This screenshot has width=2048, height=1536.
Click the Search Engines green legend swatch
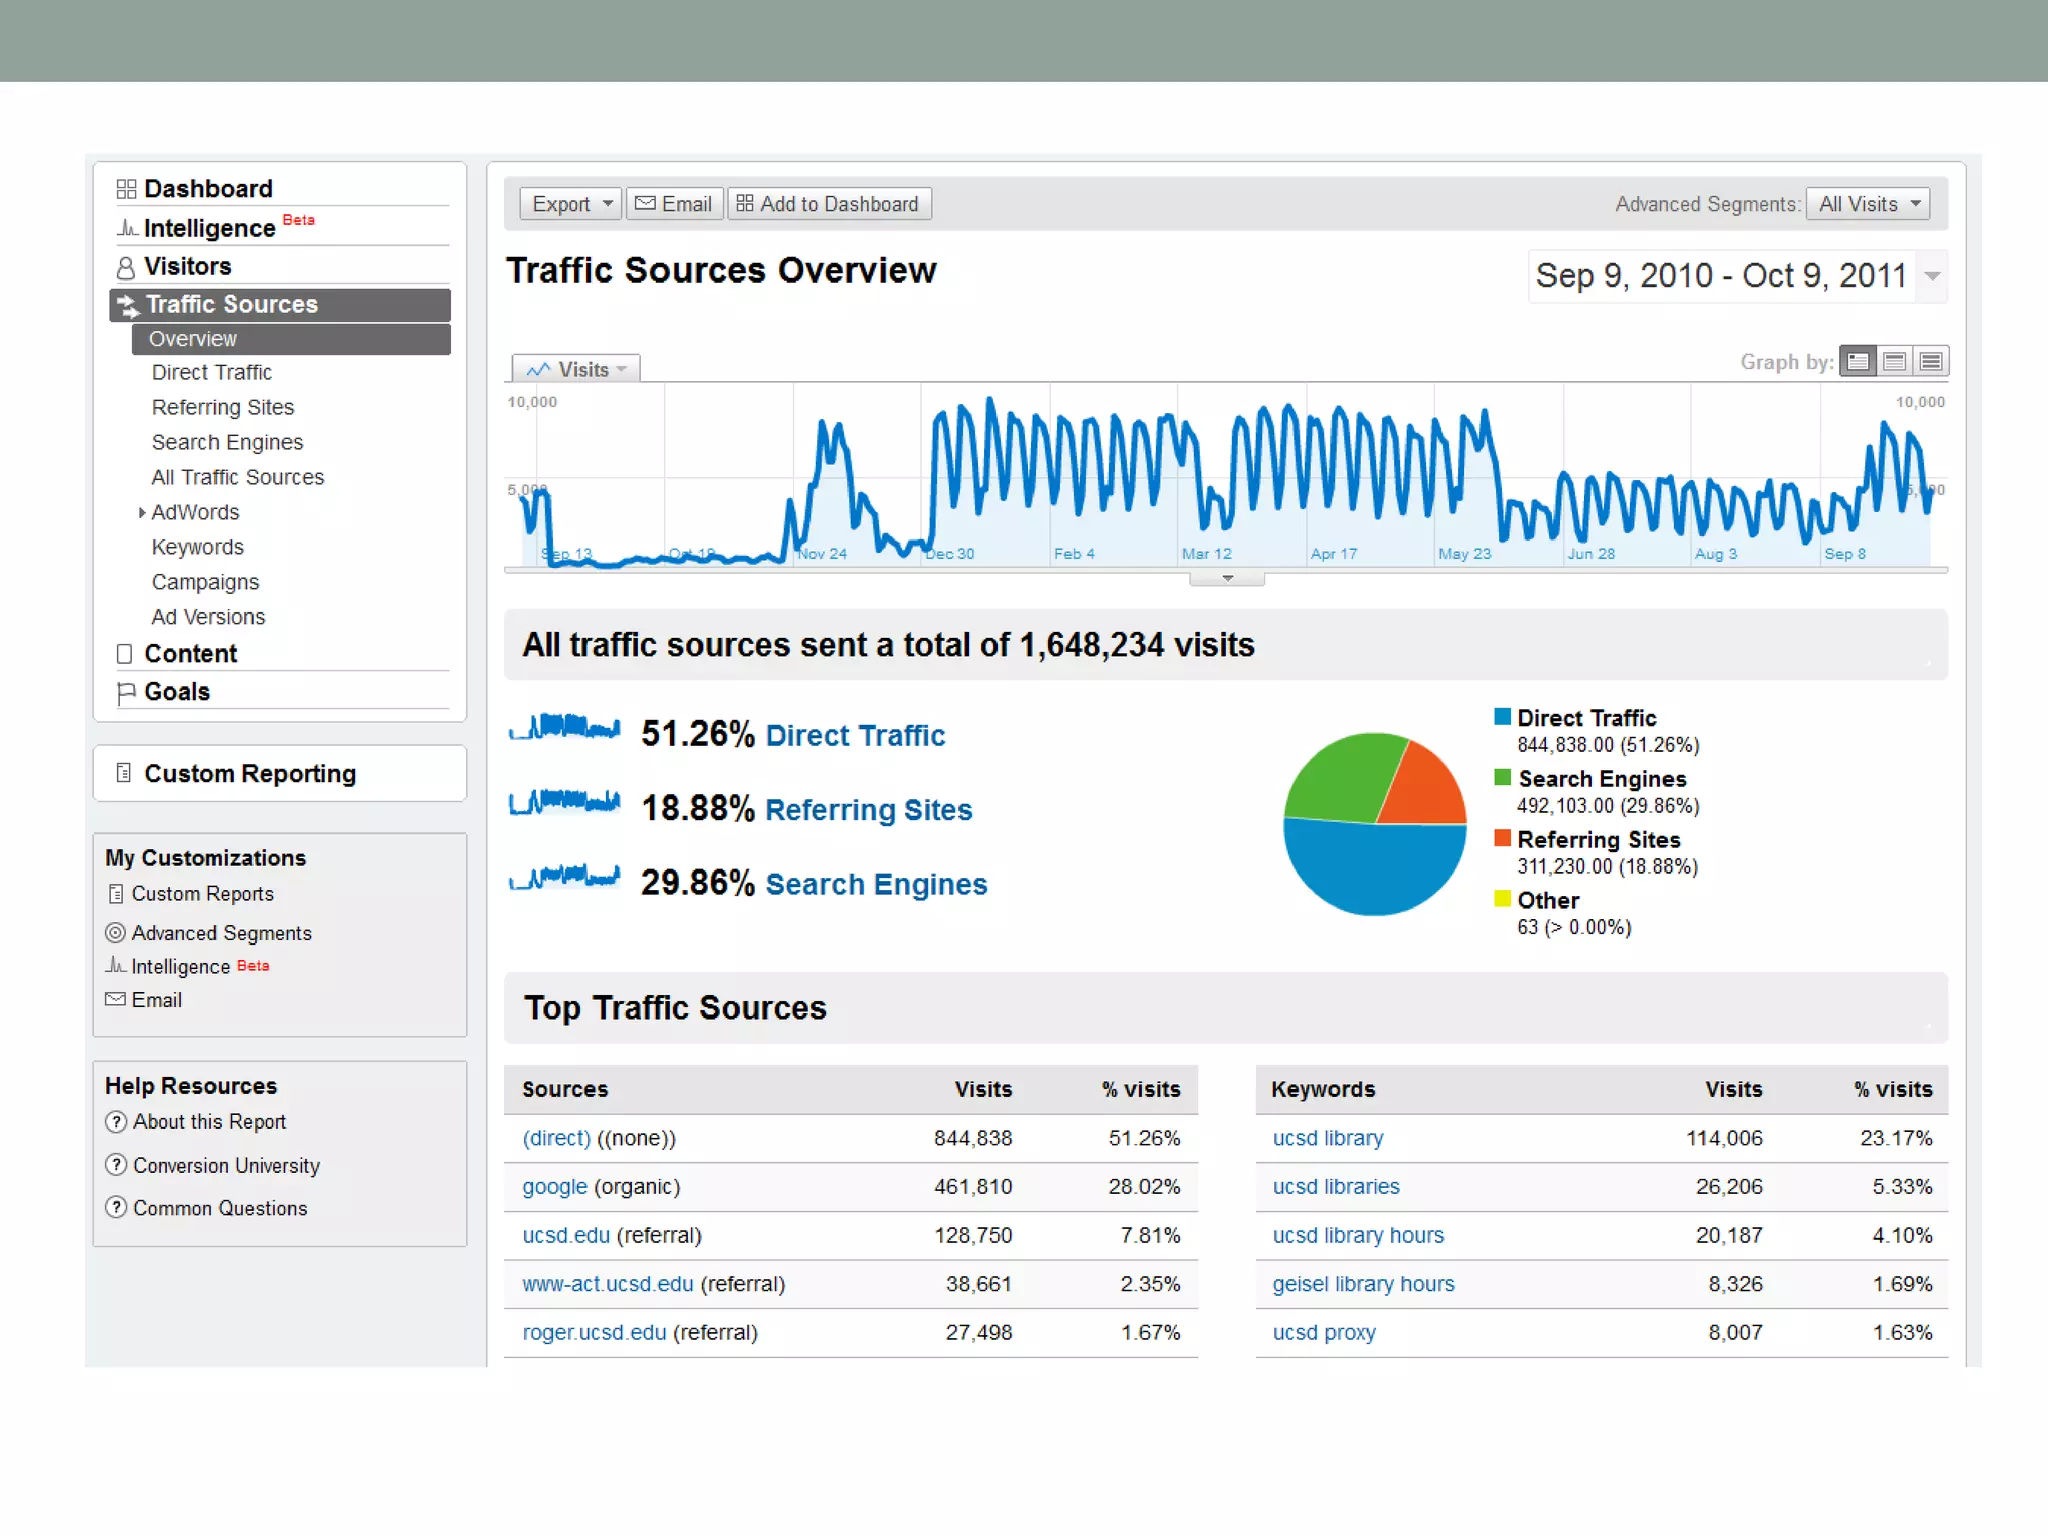(x=1502, y=777)
